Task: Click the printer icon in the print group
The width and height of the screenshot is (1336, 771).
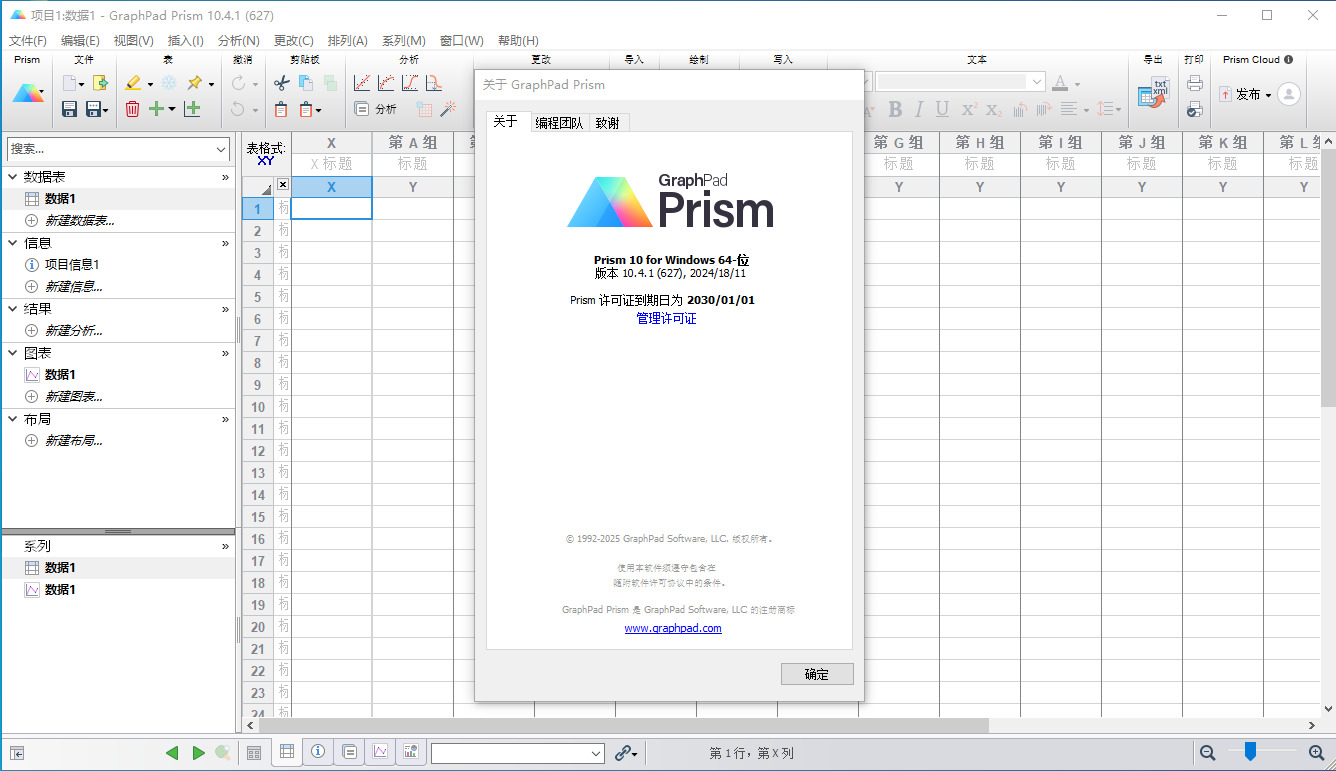Action: tap(1194, 83)
